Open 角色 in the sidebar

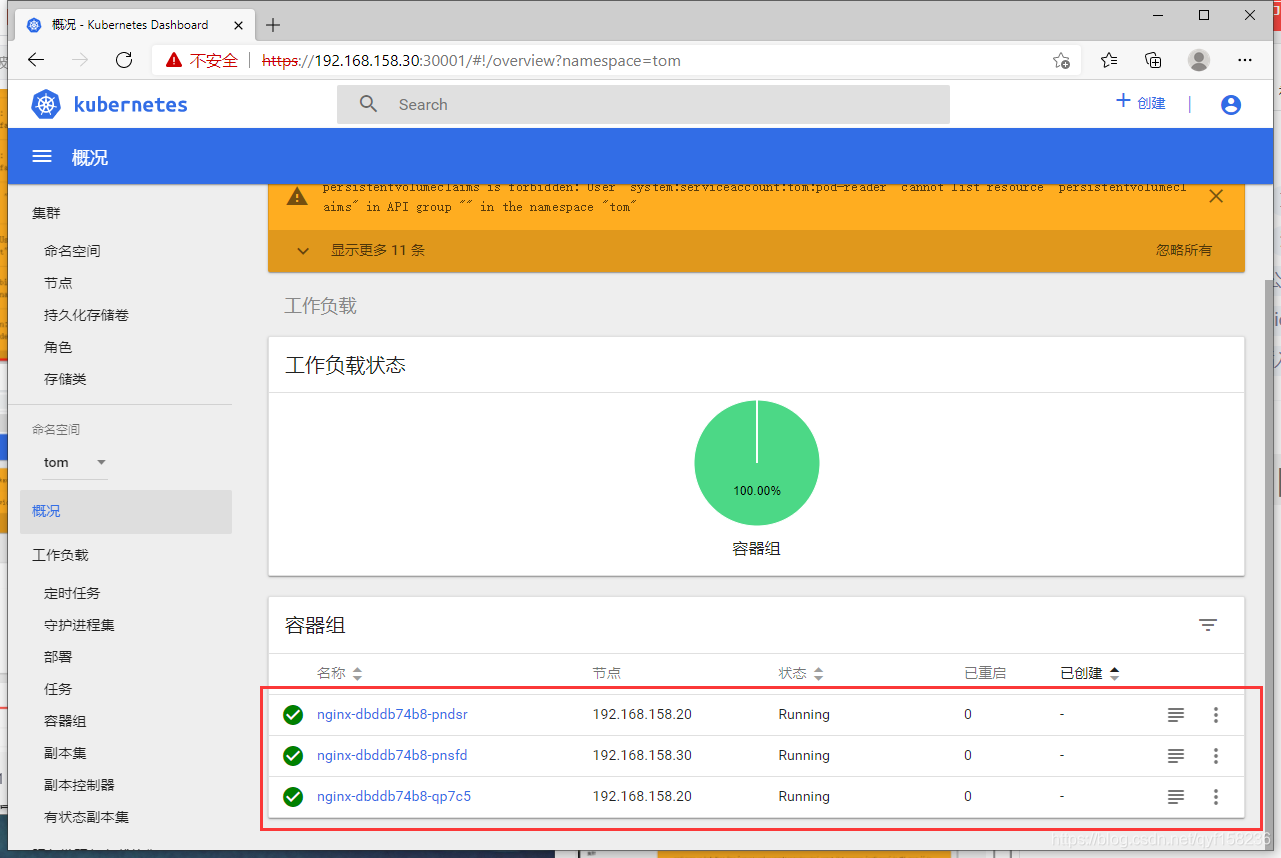pos(58,347)
